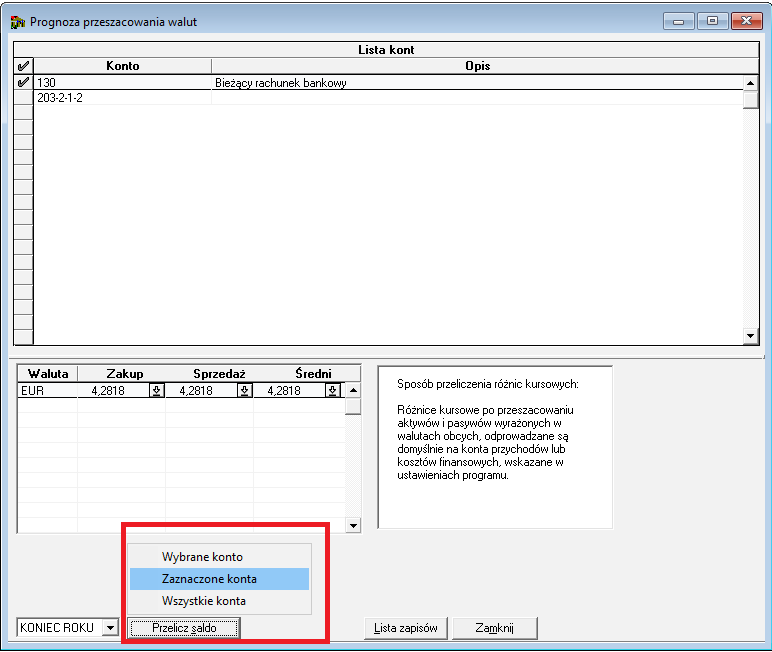Edit Sprzedaż rate value 4,2818
772x652 pixels.
(196, 391)
